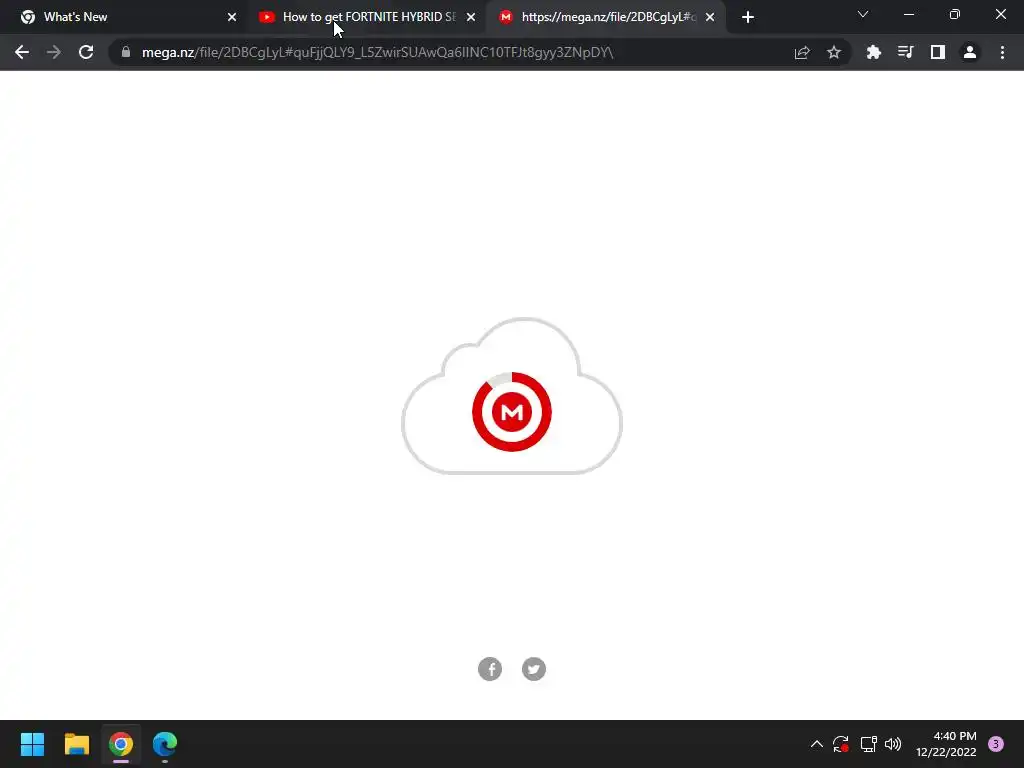Launch Microsoft Edge from the taskbar
1024x768 pixels.
tap(165, 744)
